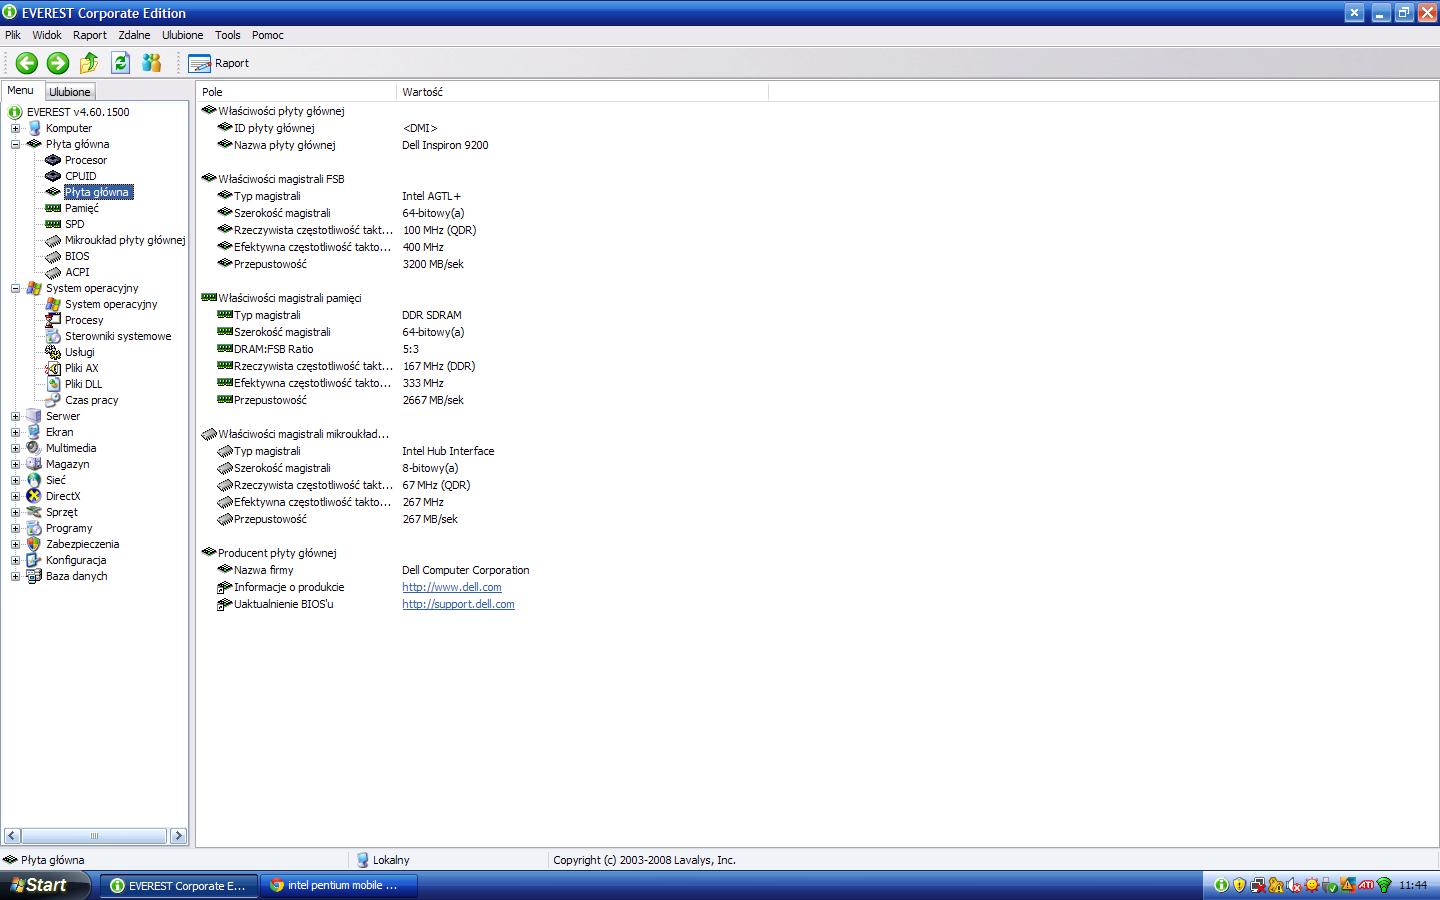Viewport: 1440px width, 900px height.
Task: Click the Właściwości magistrali FSB header
Action: tap(281, 179)
